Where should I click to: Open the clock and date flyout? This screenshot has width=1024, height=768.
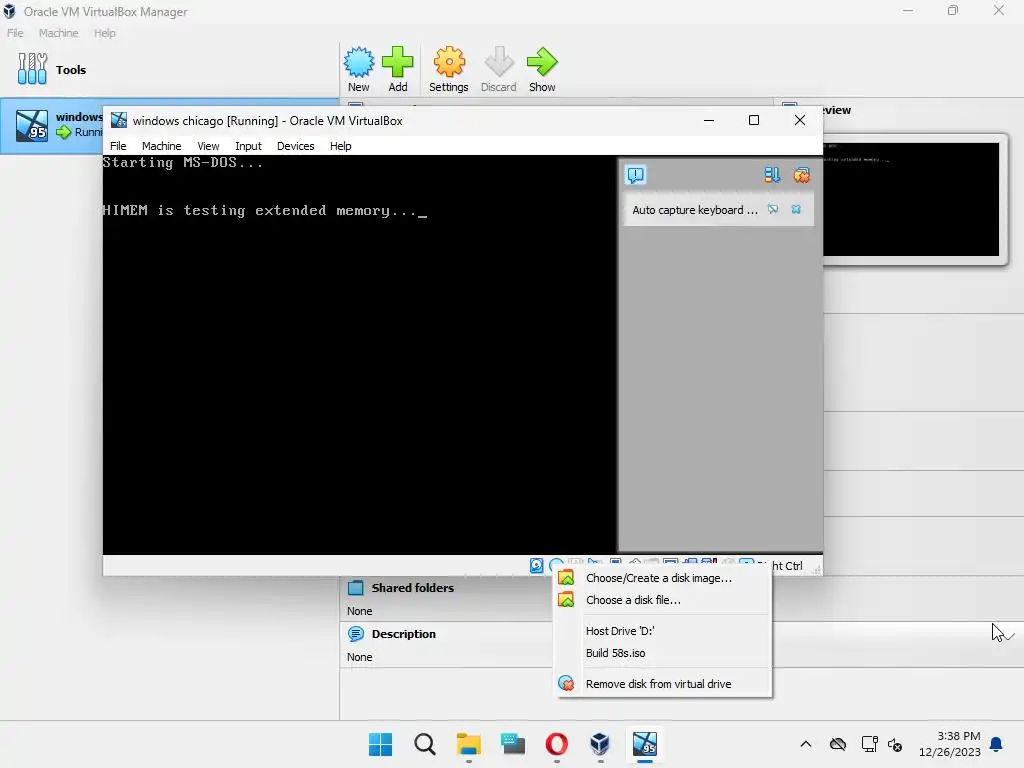[x=949, y=744]
